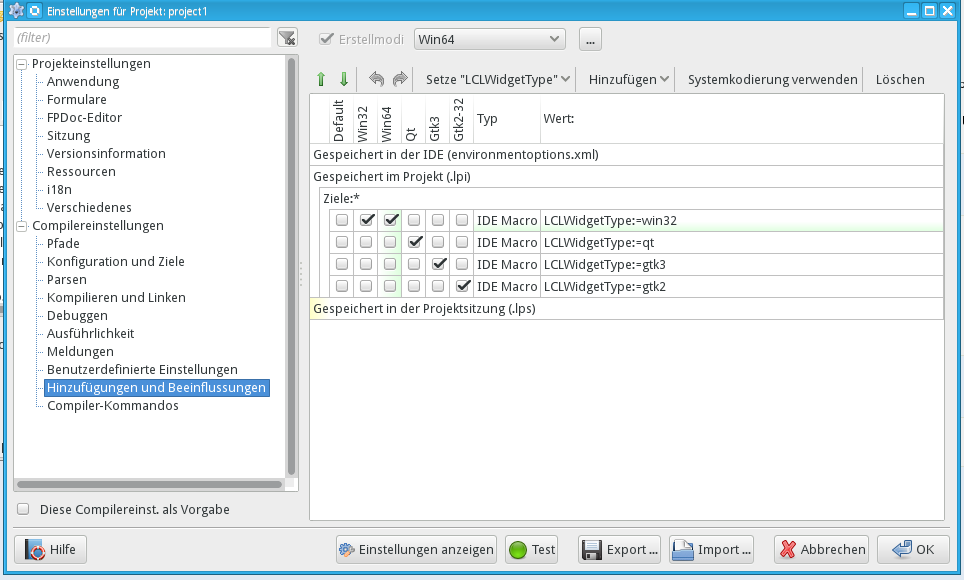Click the undo arrow icon

tap(377, 79)
